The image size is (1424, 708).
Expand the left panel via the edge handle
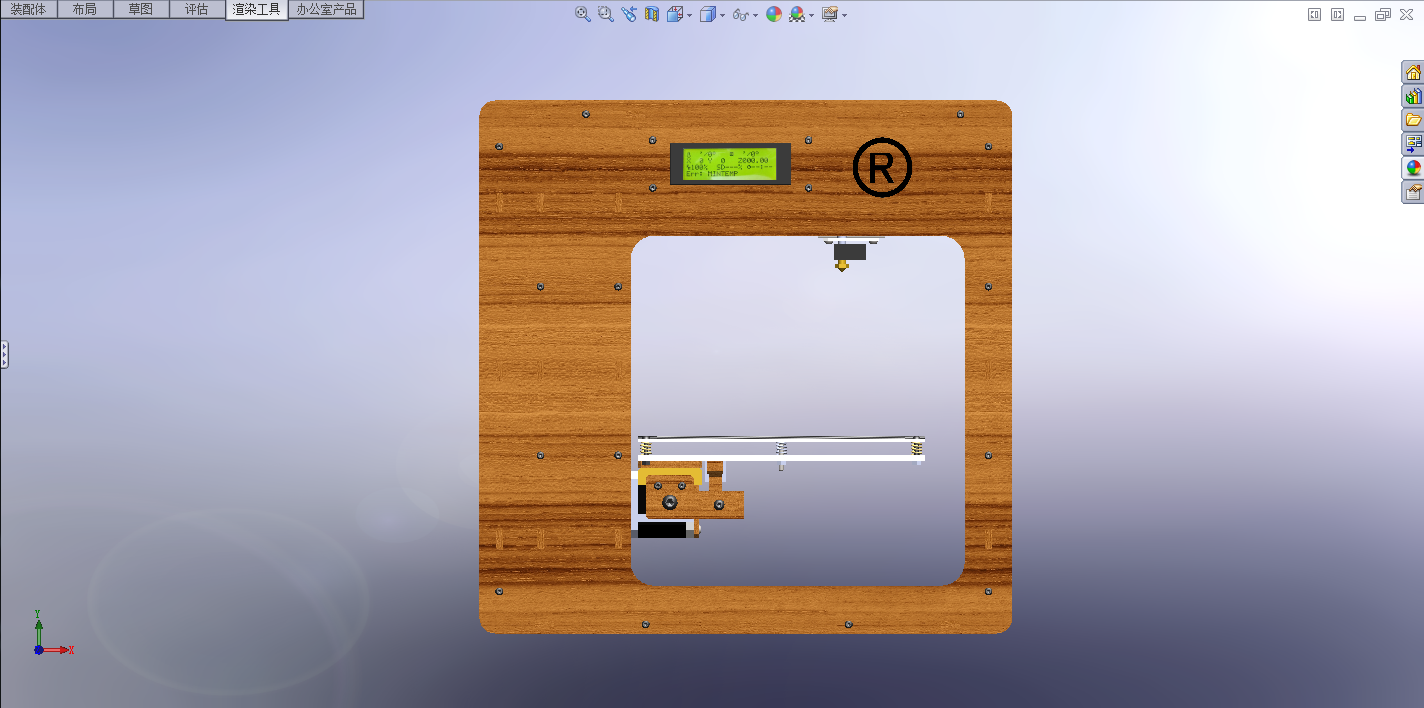[x=4, y=354]
